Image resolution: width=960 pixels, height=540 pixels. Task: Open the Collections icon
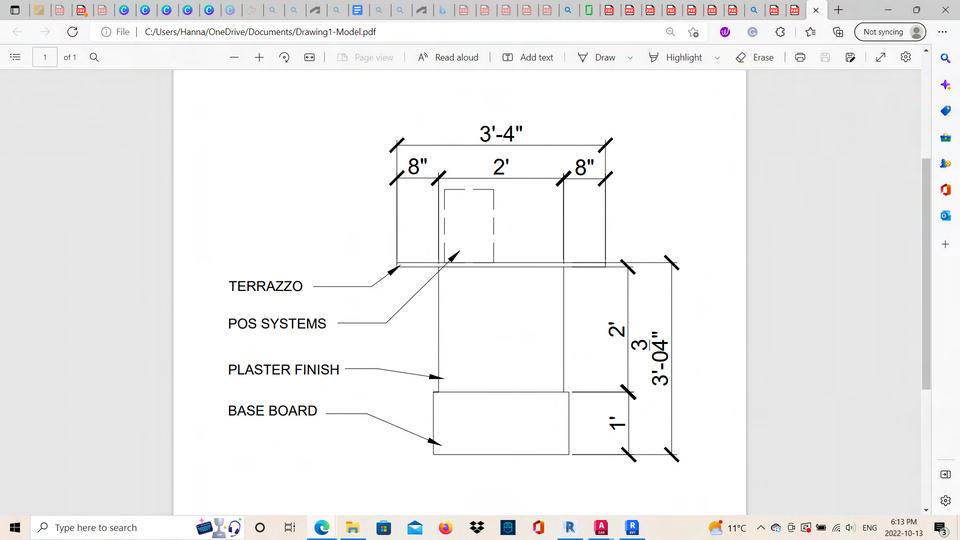[838, 32]
